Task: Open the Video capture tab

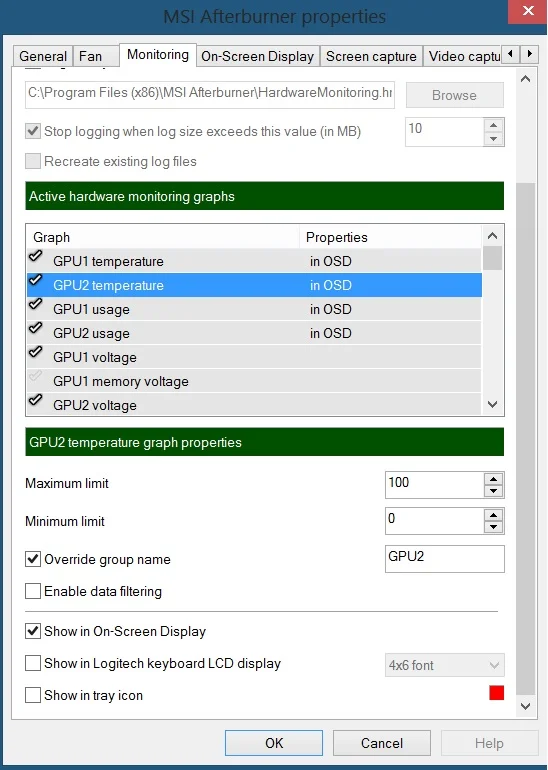Action: pos(463,56)
